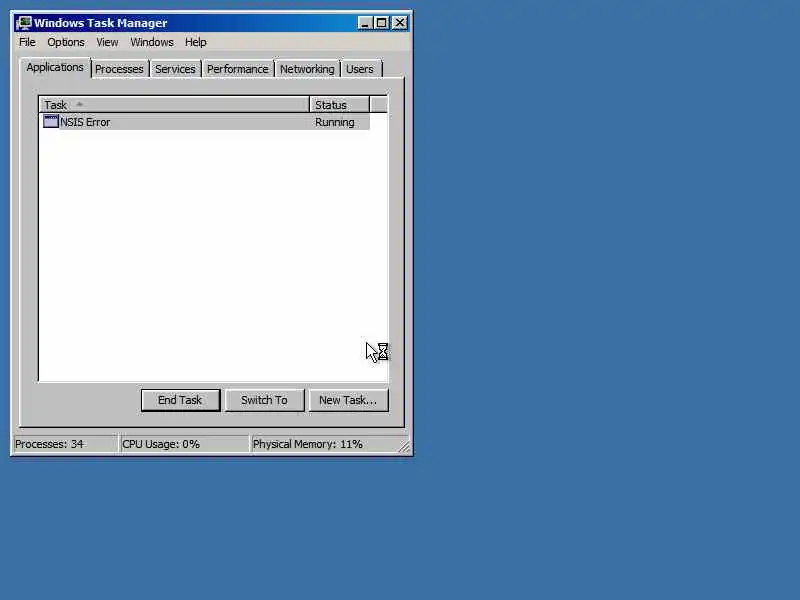
Task: Switch to the Processes tab
Action: tap(119, 69)
